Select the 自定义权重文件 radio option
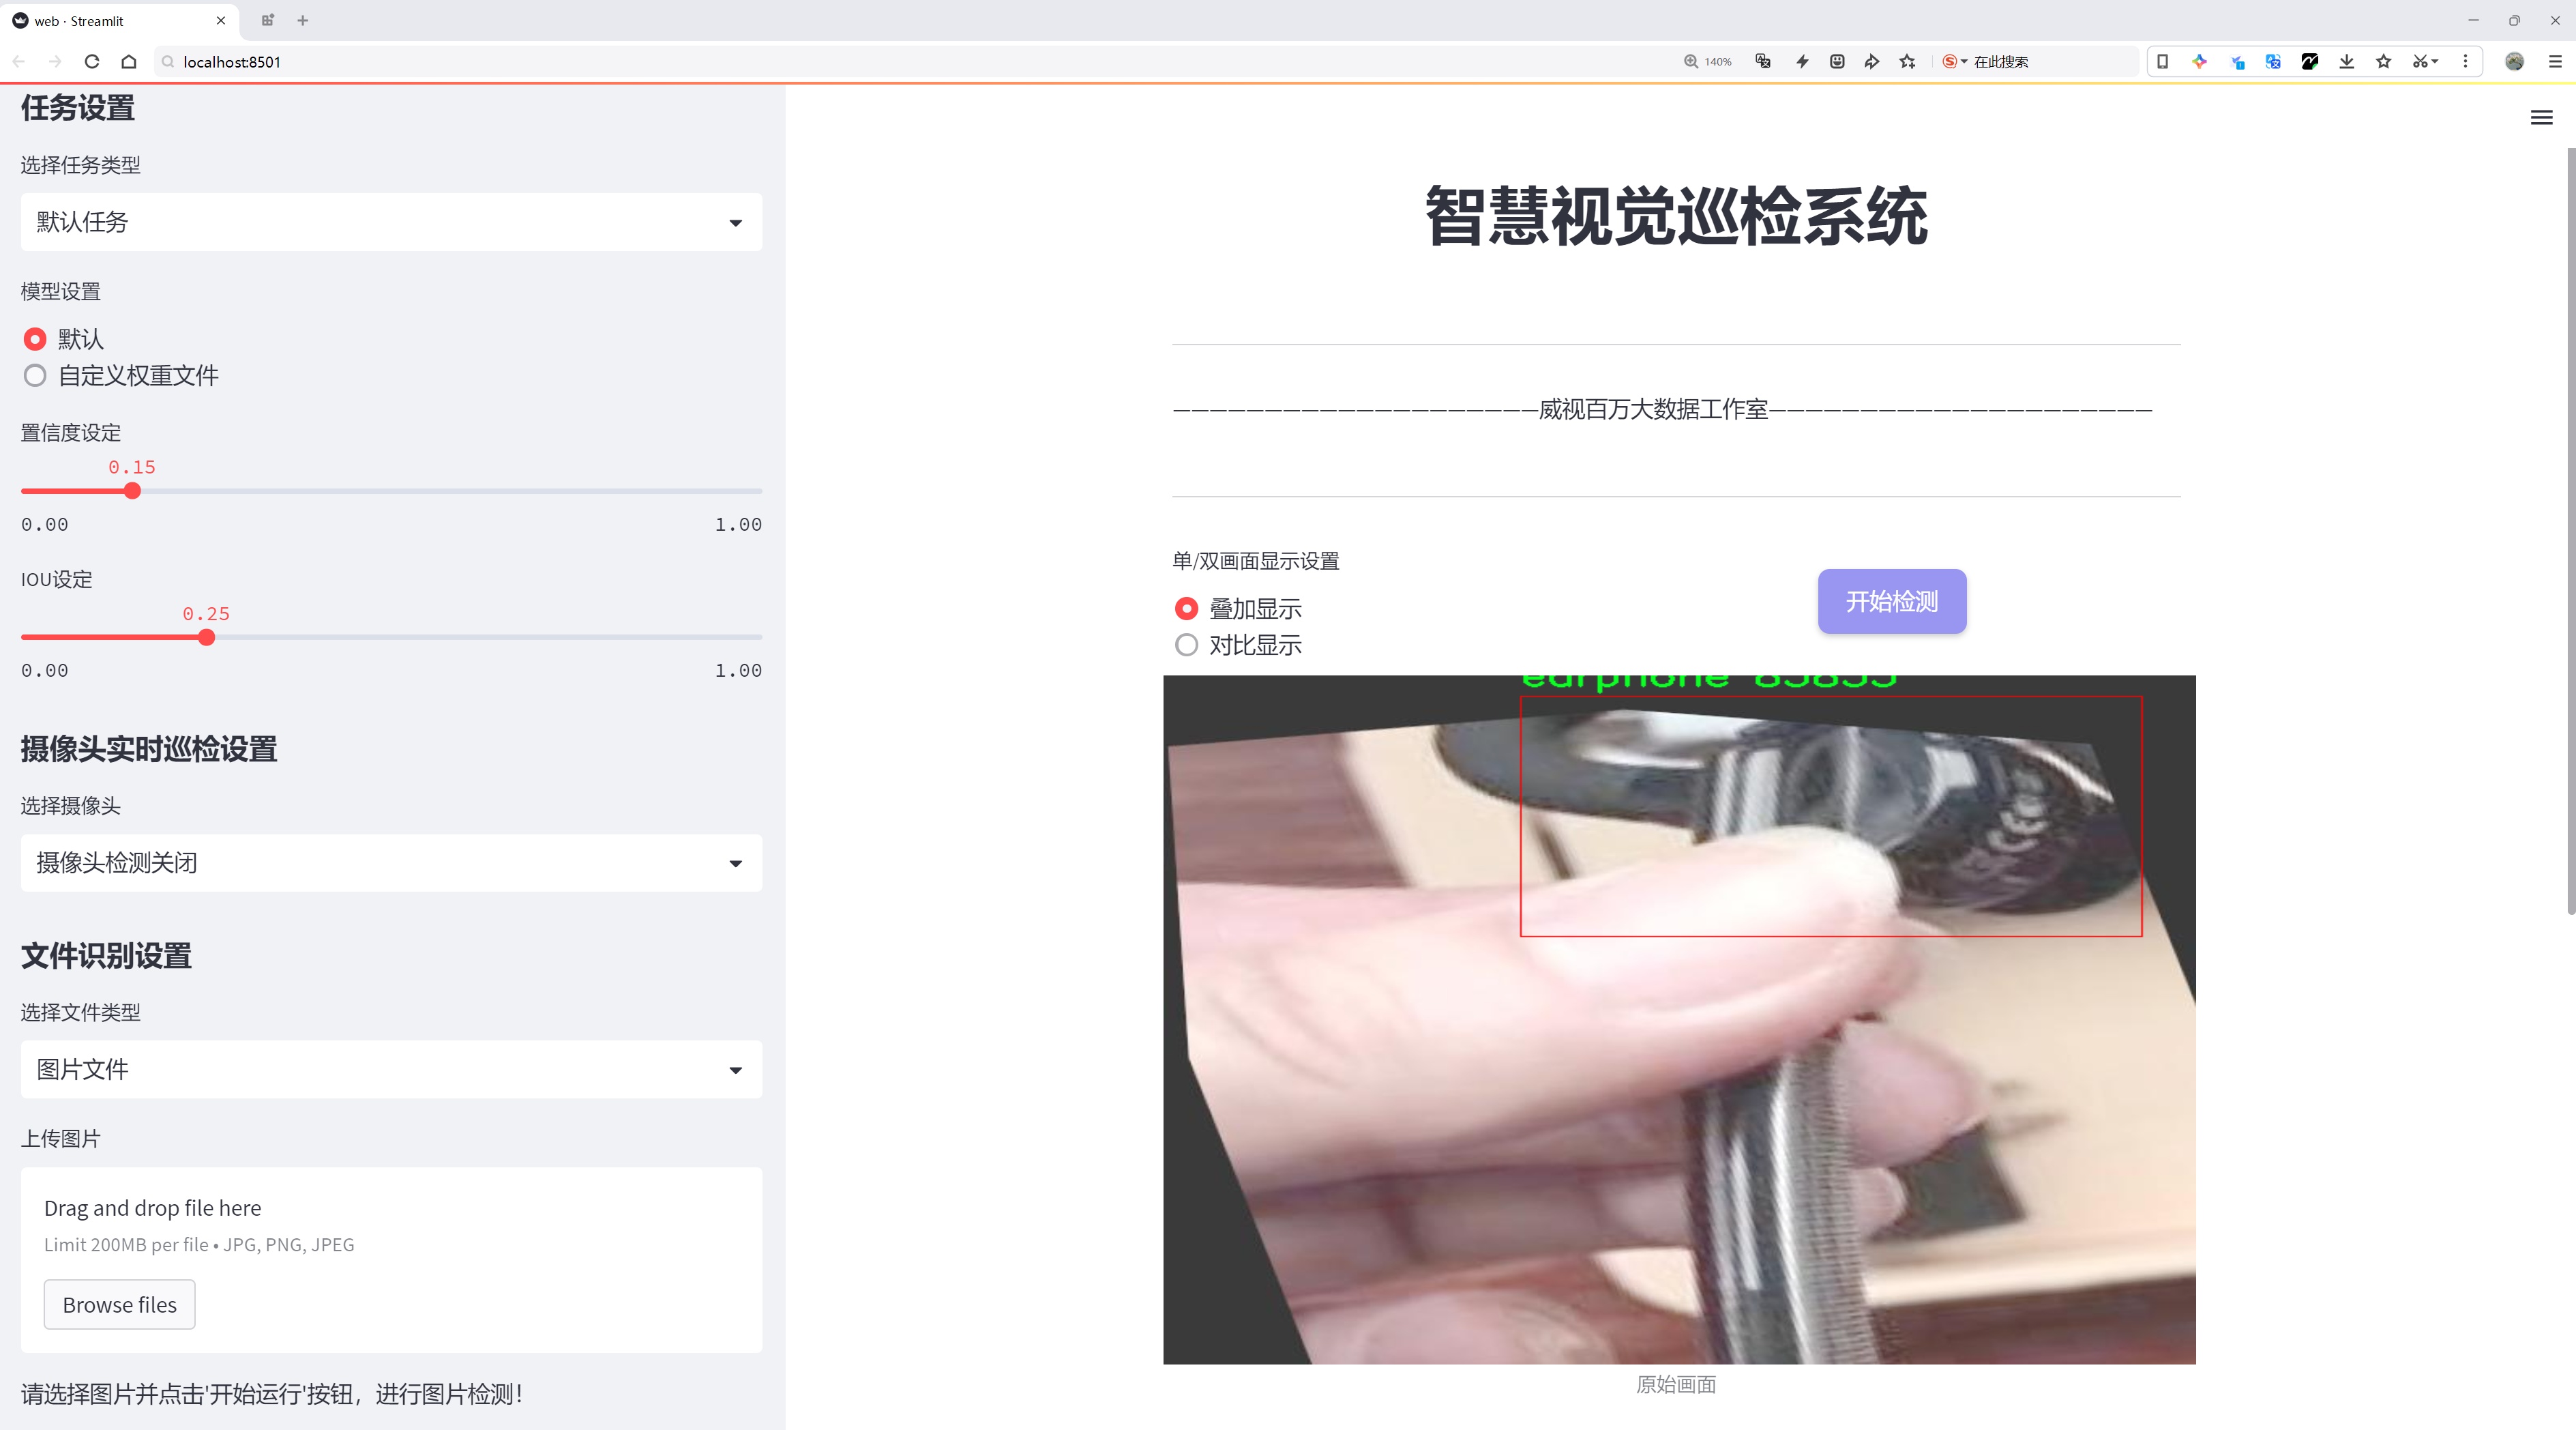The height and width of the screenshot is (1430, 2576). pos(35,376)
